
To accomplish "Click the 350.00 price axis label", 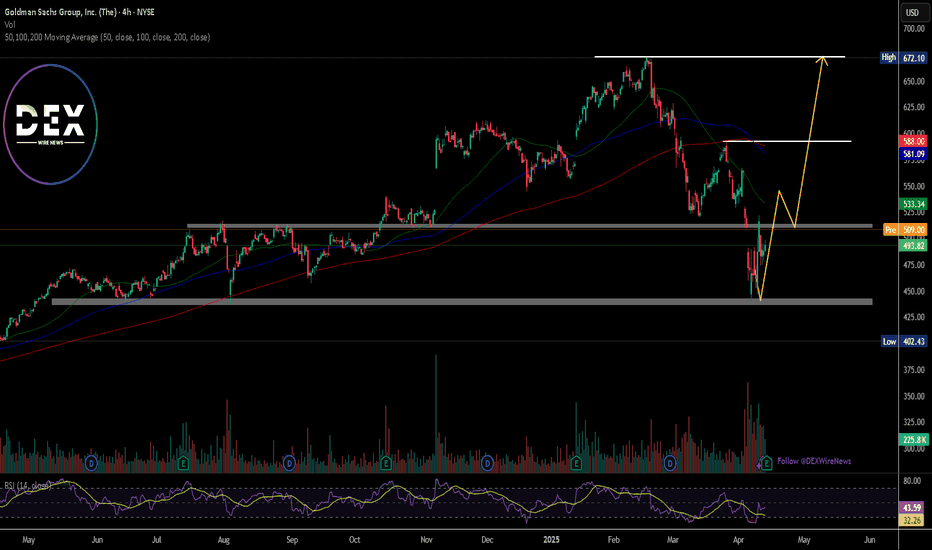I will (914, 396).
